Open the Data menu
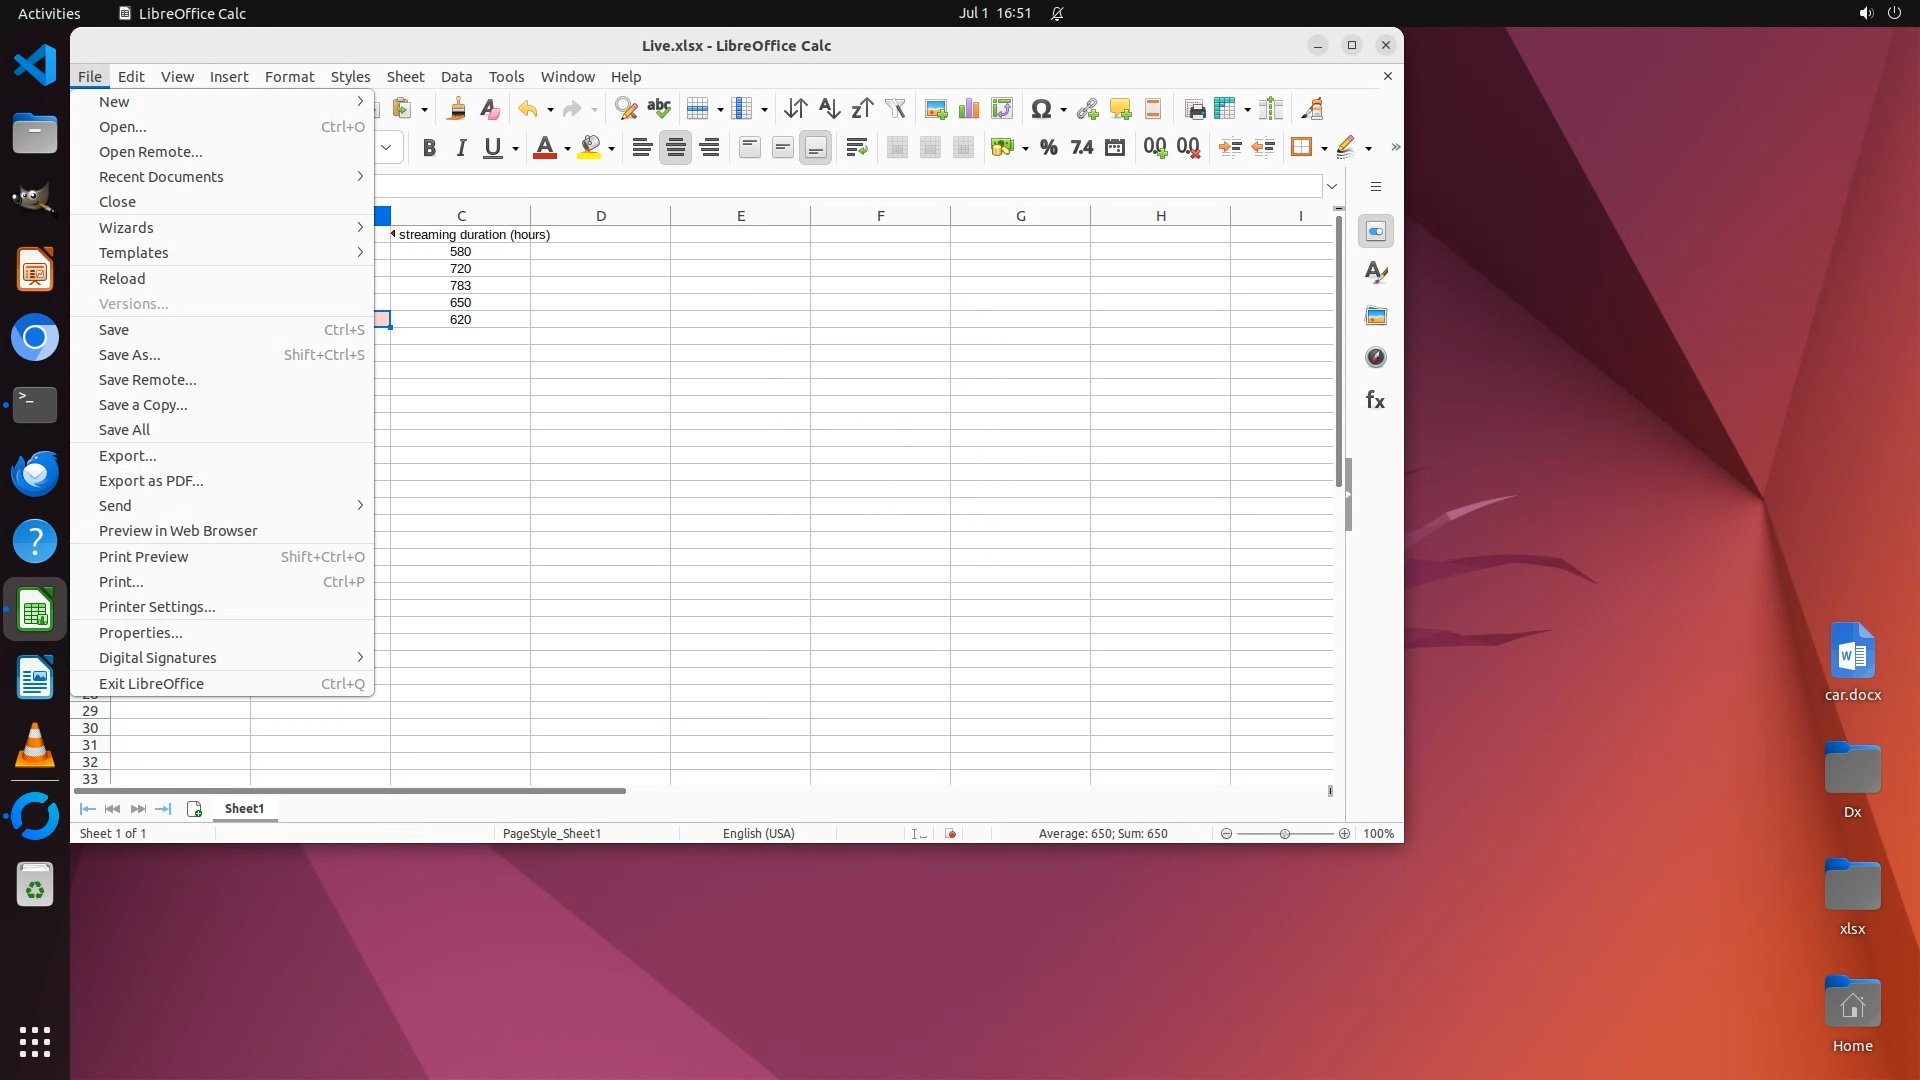 pyautogui.click(x=456, y=77)
